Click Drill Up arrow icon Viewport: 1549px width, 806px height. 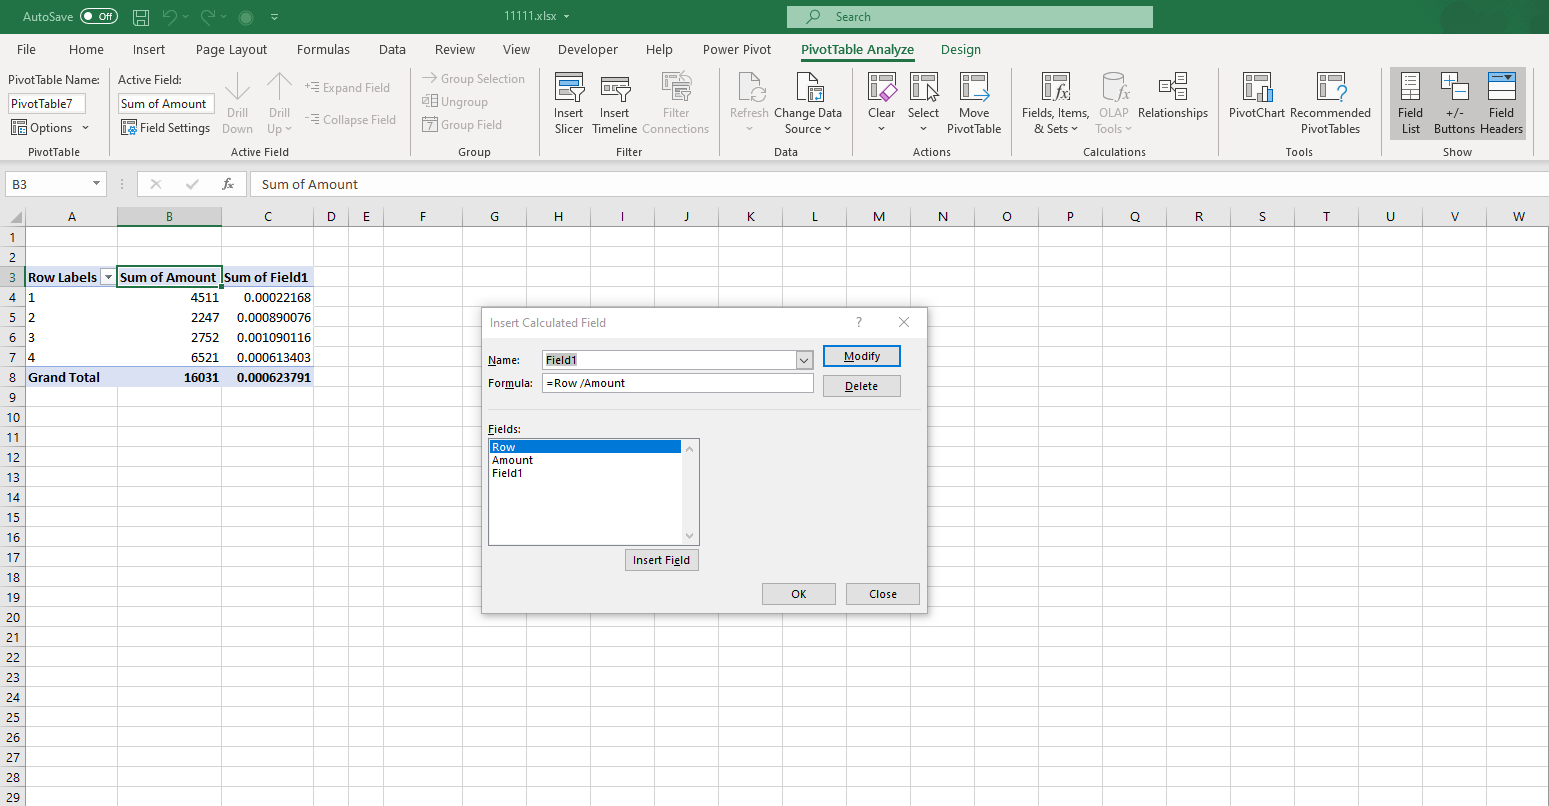coord(279,87)
